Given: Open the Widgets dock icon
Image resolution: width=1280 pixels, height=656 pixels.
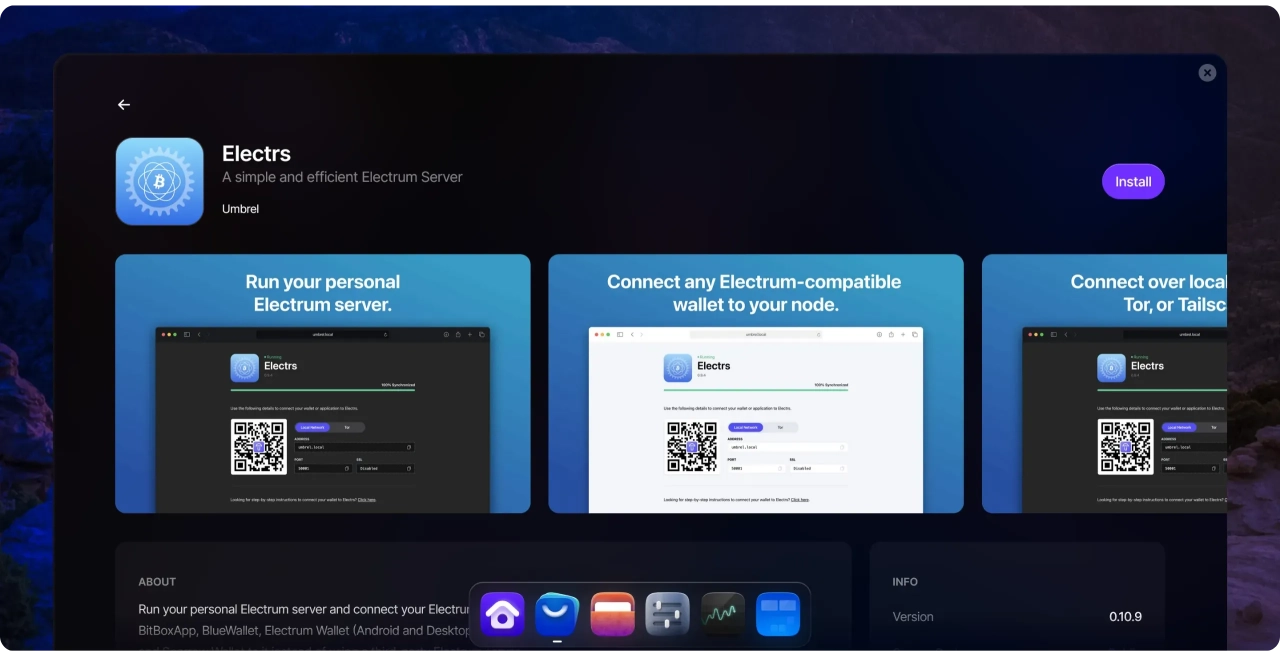Looking at the screenshot, I should pyautogui.click(x=777, y=615).
